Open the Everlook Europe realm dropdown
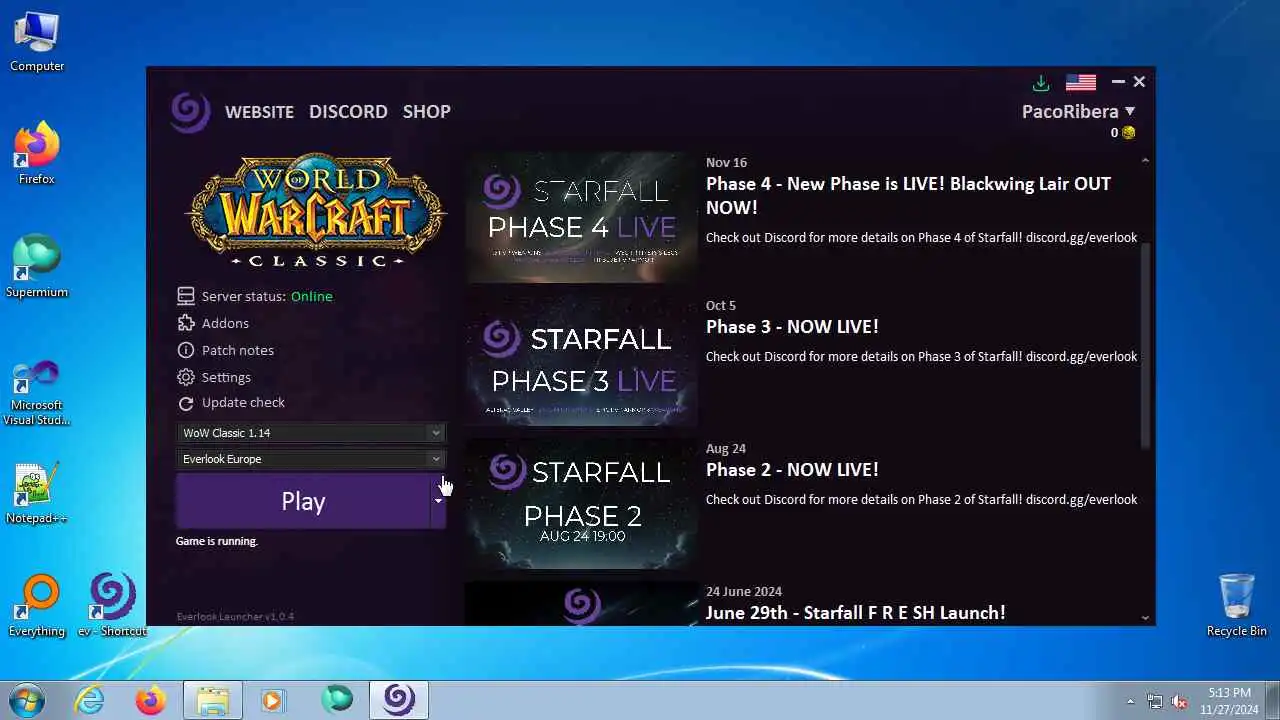This screenshot has height=720, width=1280. [x=311, y=459]
